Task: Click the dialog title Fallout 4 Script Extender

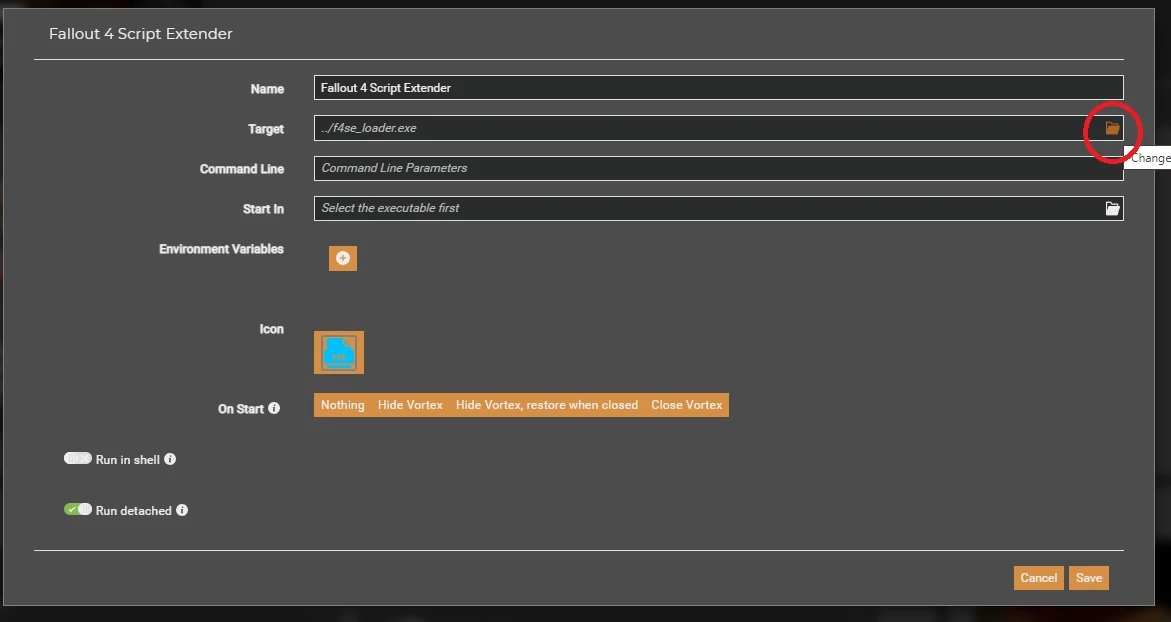Action: [x=140, y=34]
